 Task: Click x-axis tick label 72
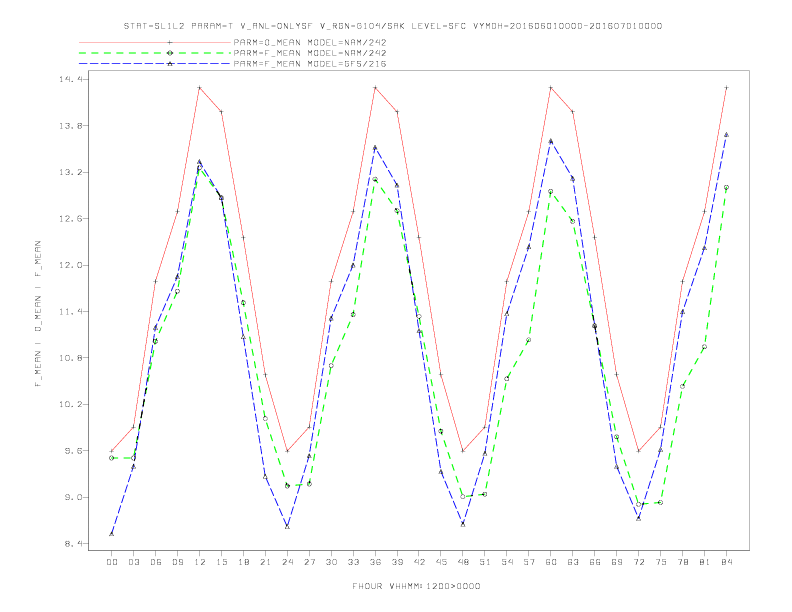[638, 562]
